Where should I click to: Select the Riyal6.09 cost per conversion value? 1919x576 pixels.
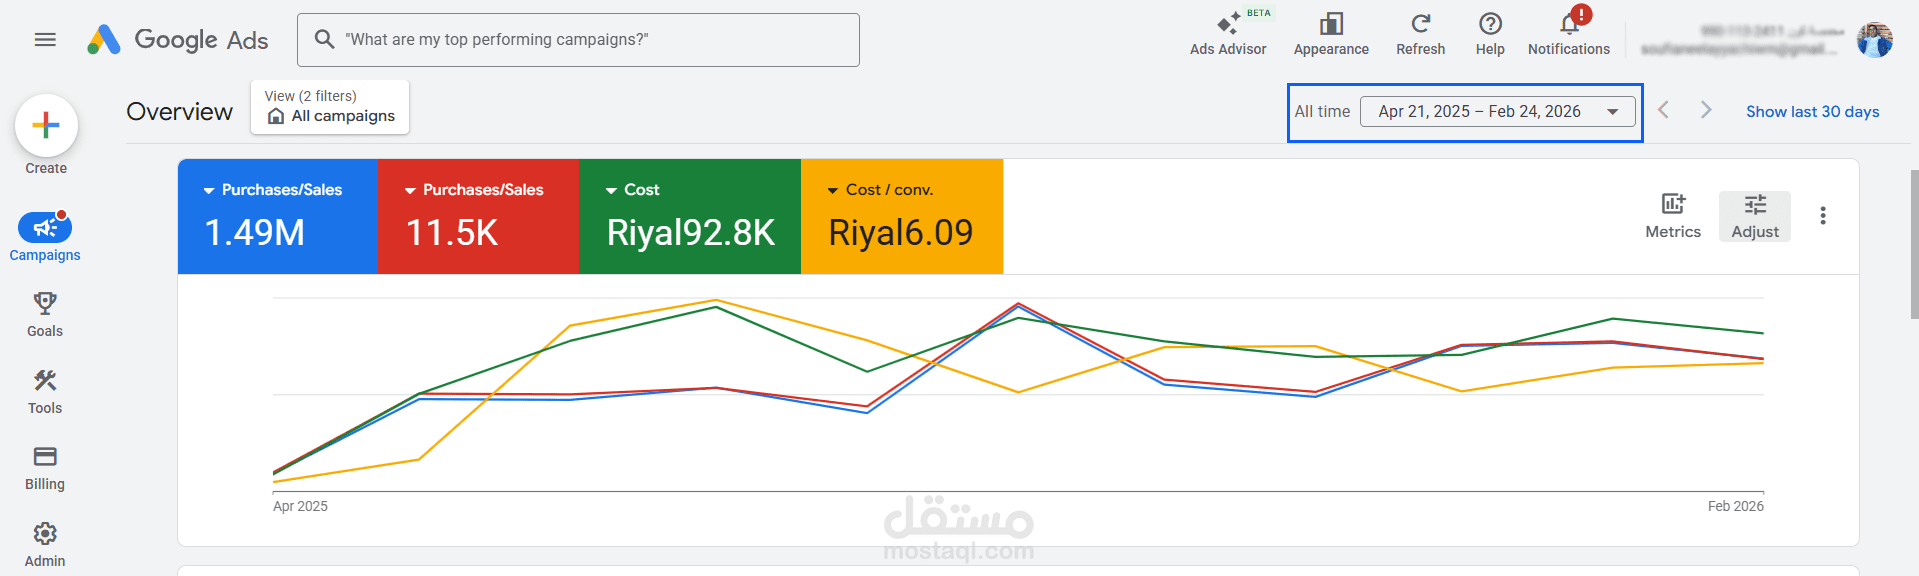coord(901,233)
